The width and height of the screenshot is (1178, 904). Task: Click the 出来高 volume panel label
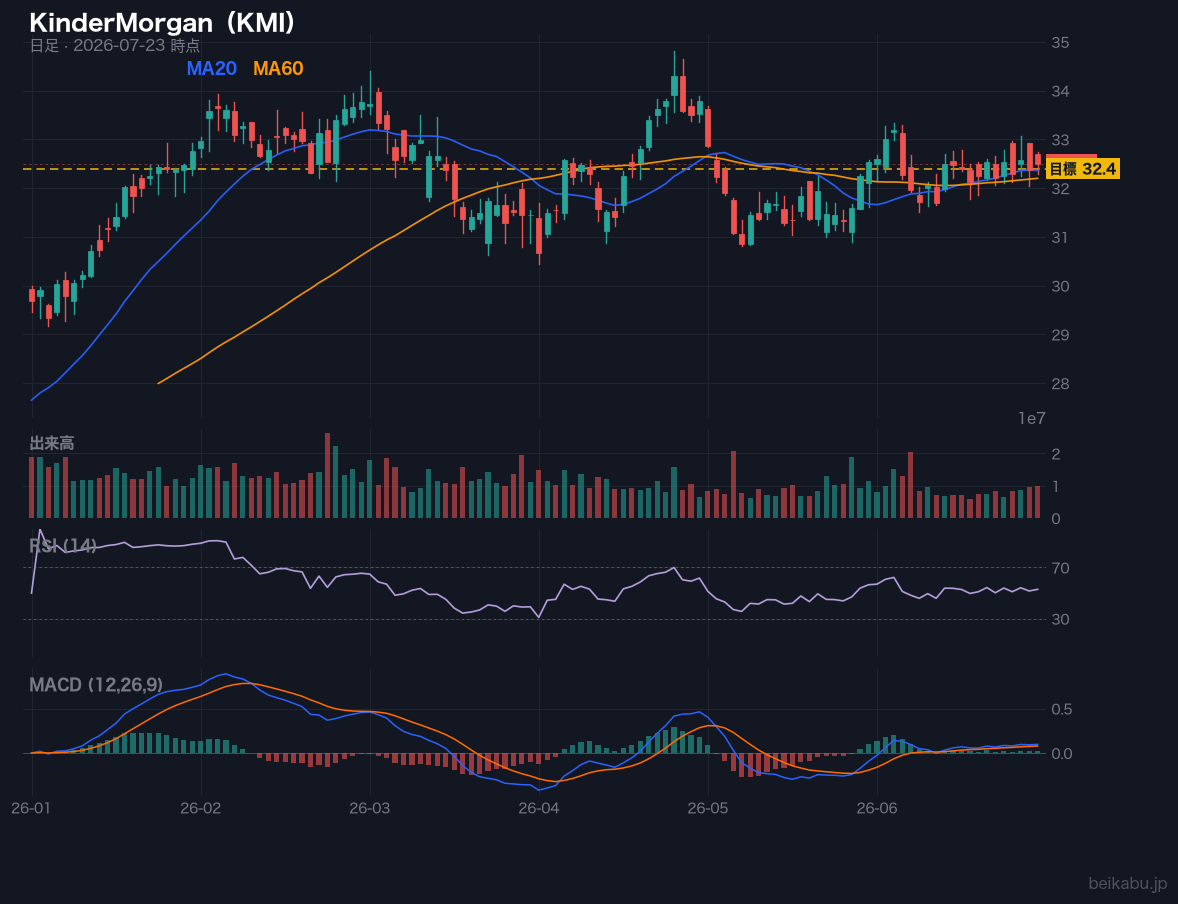pos(52,443)
